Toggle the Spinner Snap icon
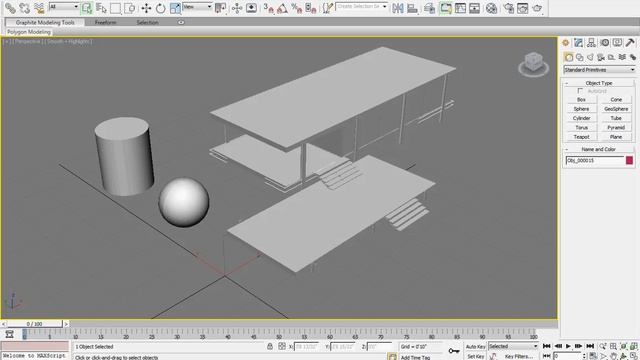Screen dimensions: 640x360 point(311,8)
